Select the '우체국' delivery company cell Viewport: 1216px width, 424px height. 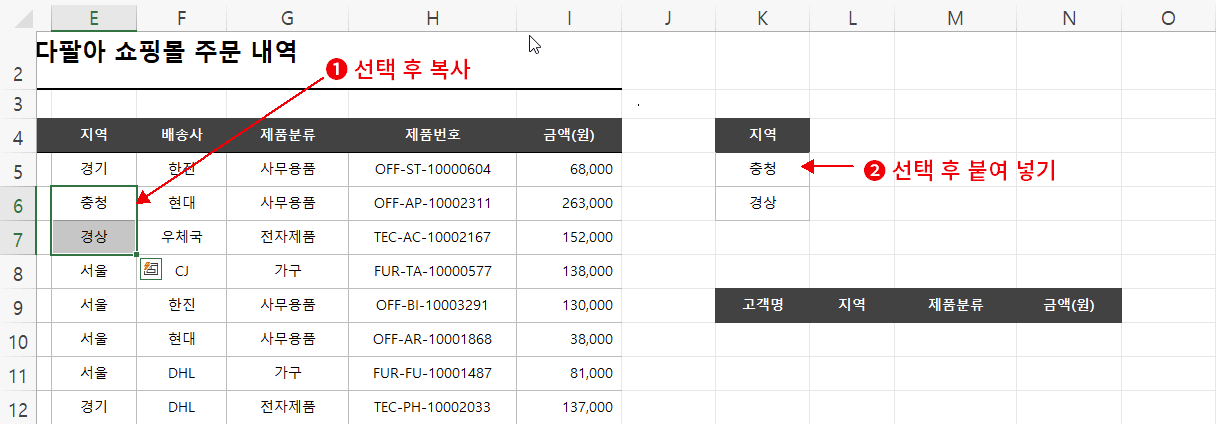pos(182,237)
